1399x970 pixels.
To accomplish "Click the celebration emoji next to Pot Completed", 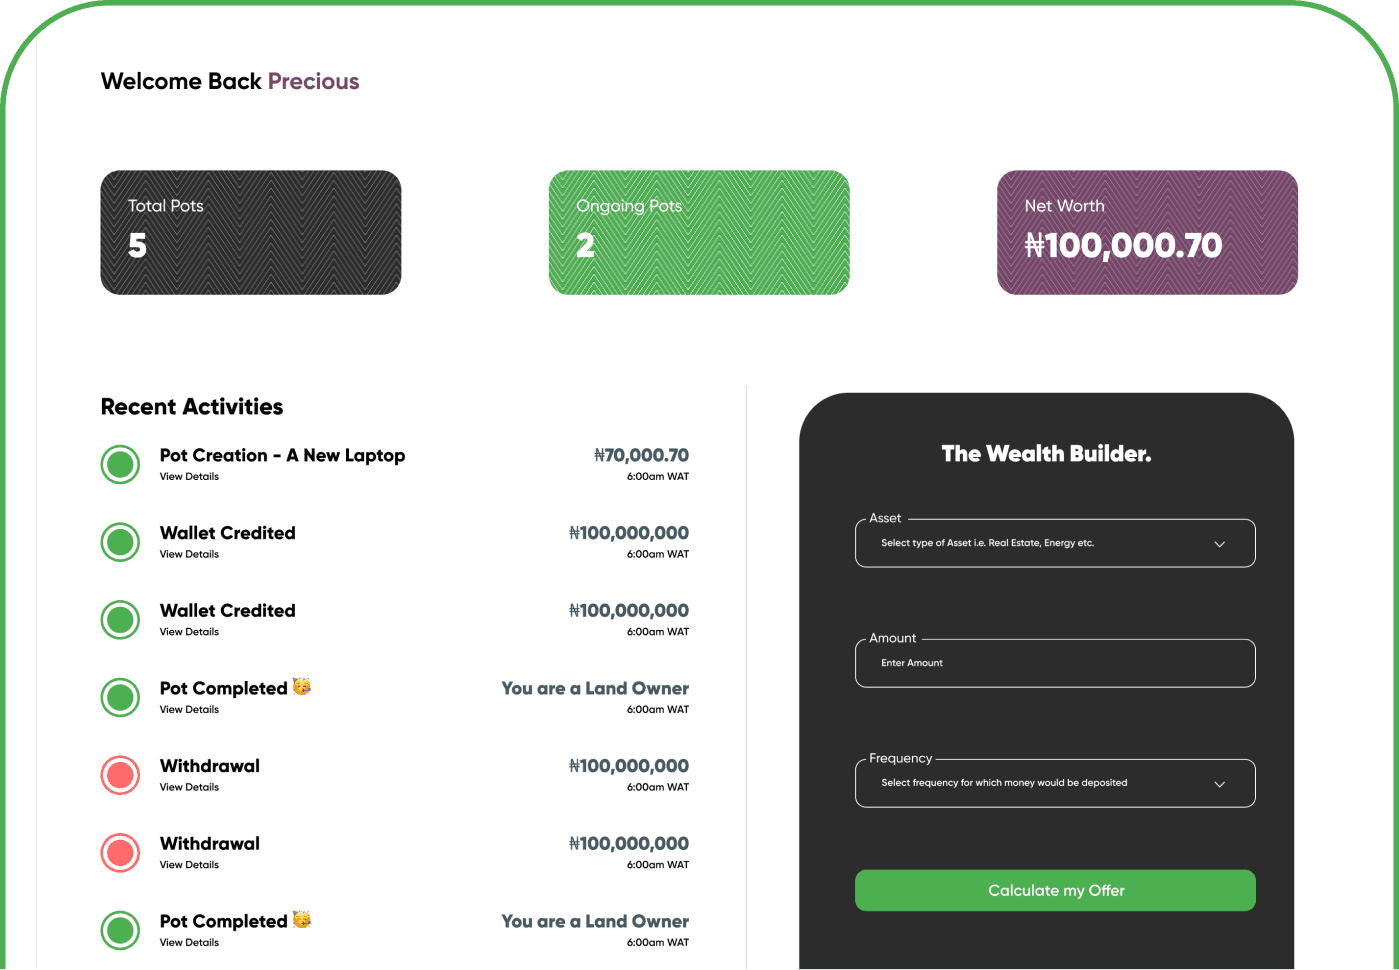I will (x=302, y=685).
